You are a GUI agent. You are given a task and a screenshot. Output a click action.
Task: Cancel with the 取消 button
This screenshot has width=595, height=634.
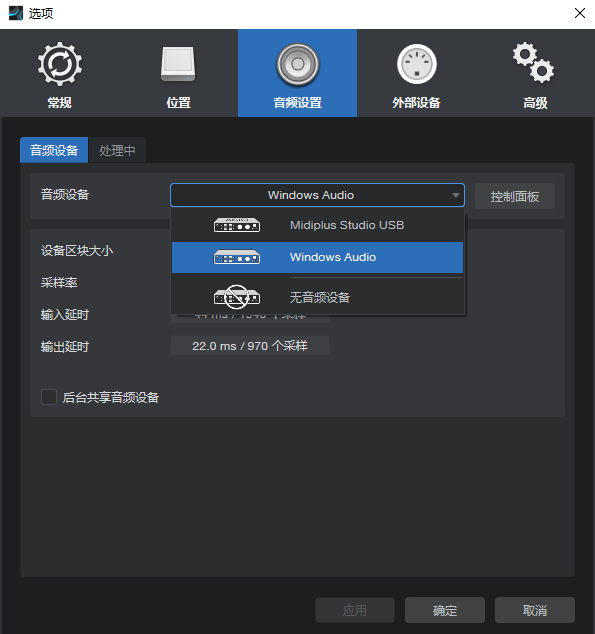tap(535, 610)
